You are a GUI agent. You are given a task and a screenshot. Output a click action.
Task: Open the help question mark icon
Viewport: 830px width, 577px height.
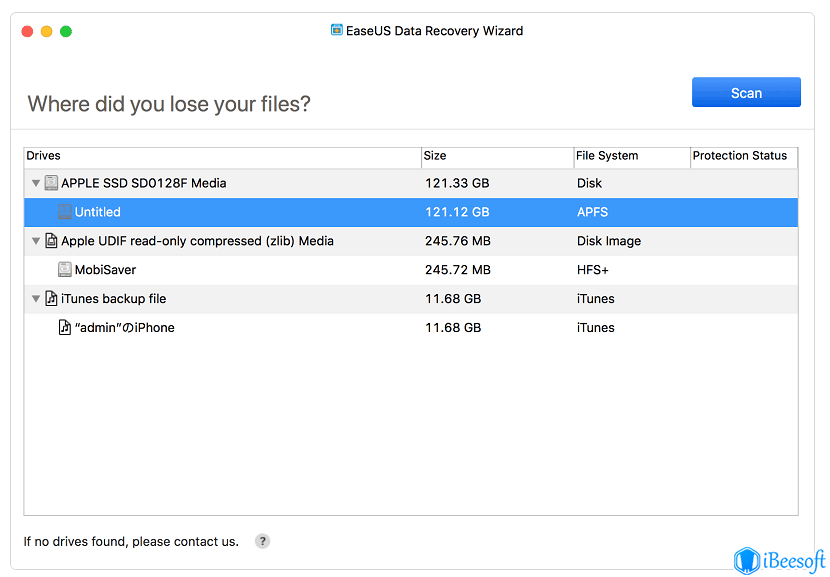tap(262, 541)
